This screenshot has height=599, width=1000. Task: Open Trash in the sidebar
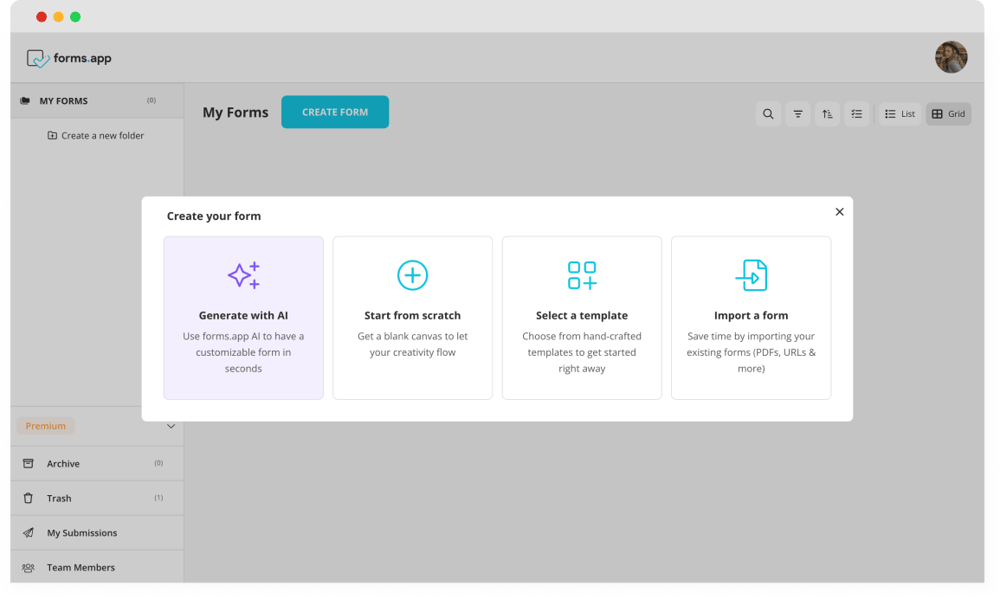[x=59, y=498]
